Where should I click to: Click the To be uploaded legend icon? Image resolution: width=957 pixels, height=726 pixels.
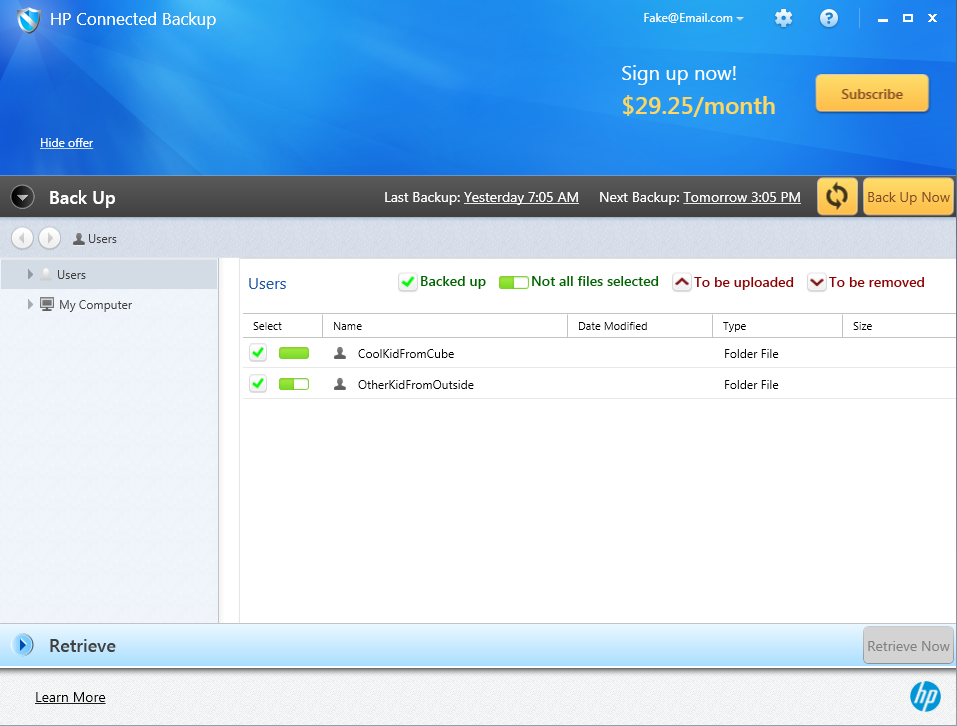coord(682,282)
